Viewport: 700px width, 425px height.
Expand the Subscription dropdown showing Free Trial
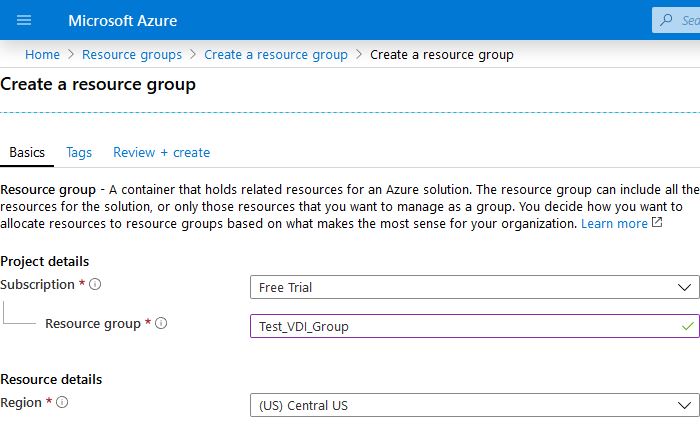point(474,287)
